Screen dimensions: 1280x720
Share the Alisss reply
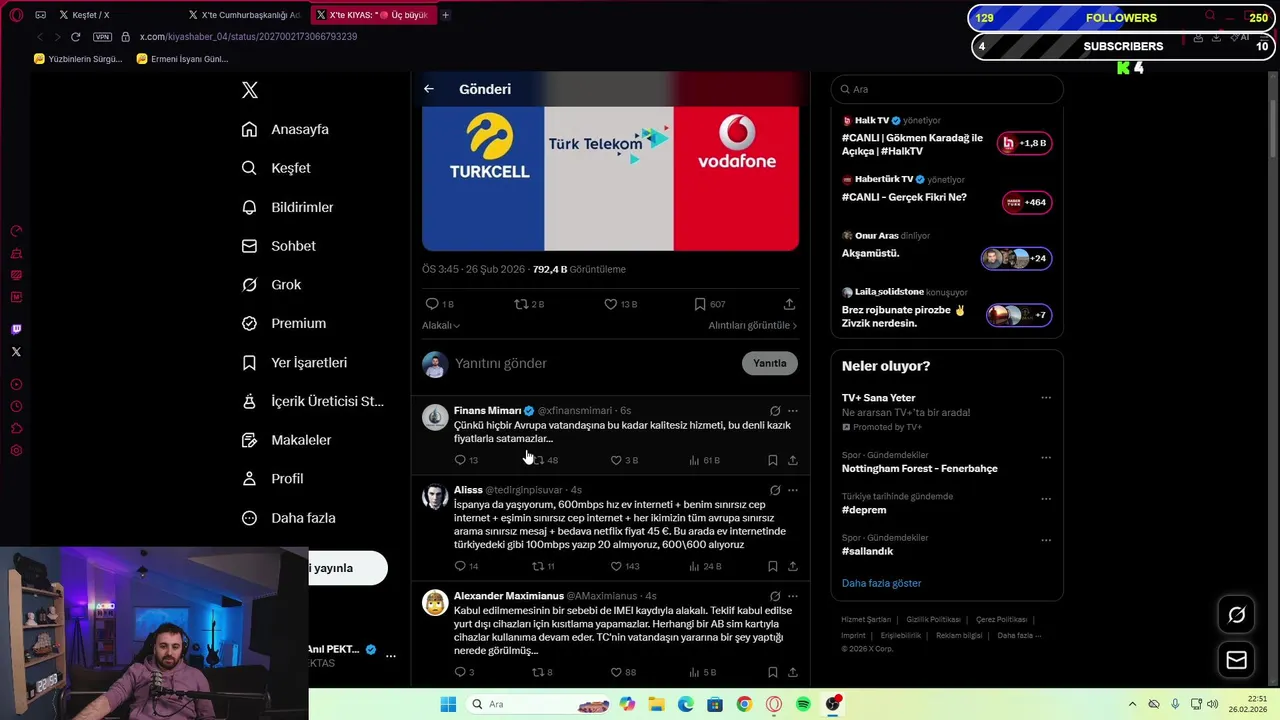pos(793,566)
